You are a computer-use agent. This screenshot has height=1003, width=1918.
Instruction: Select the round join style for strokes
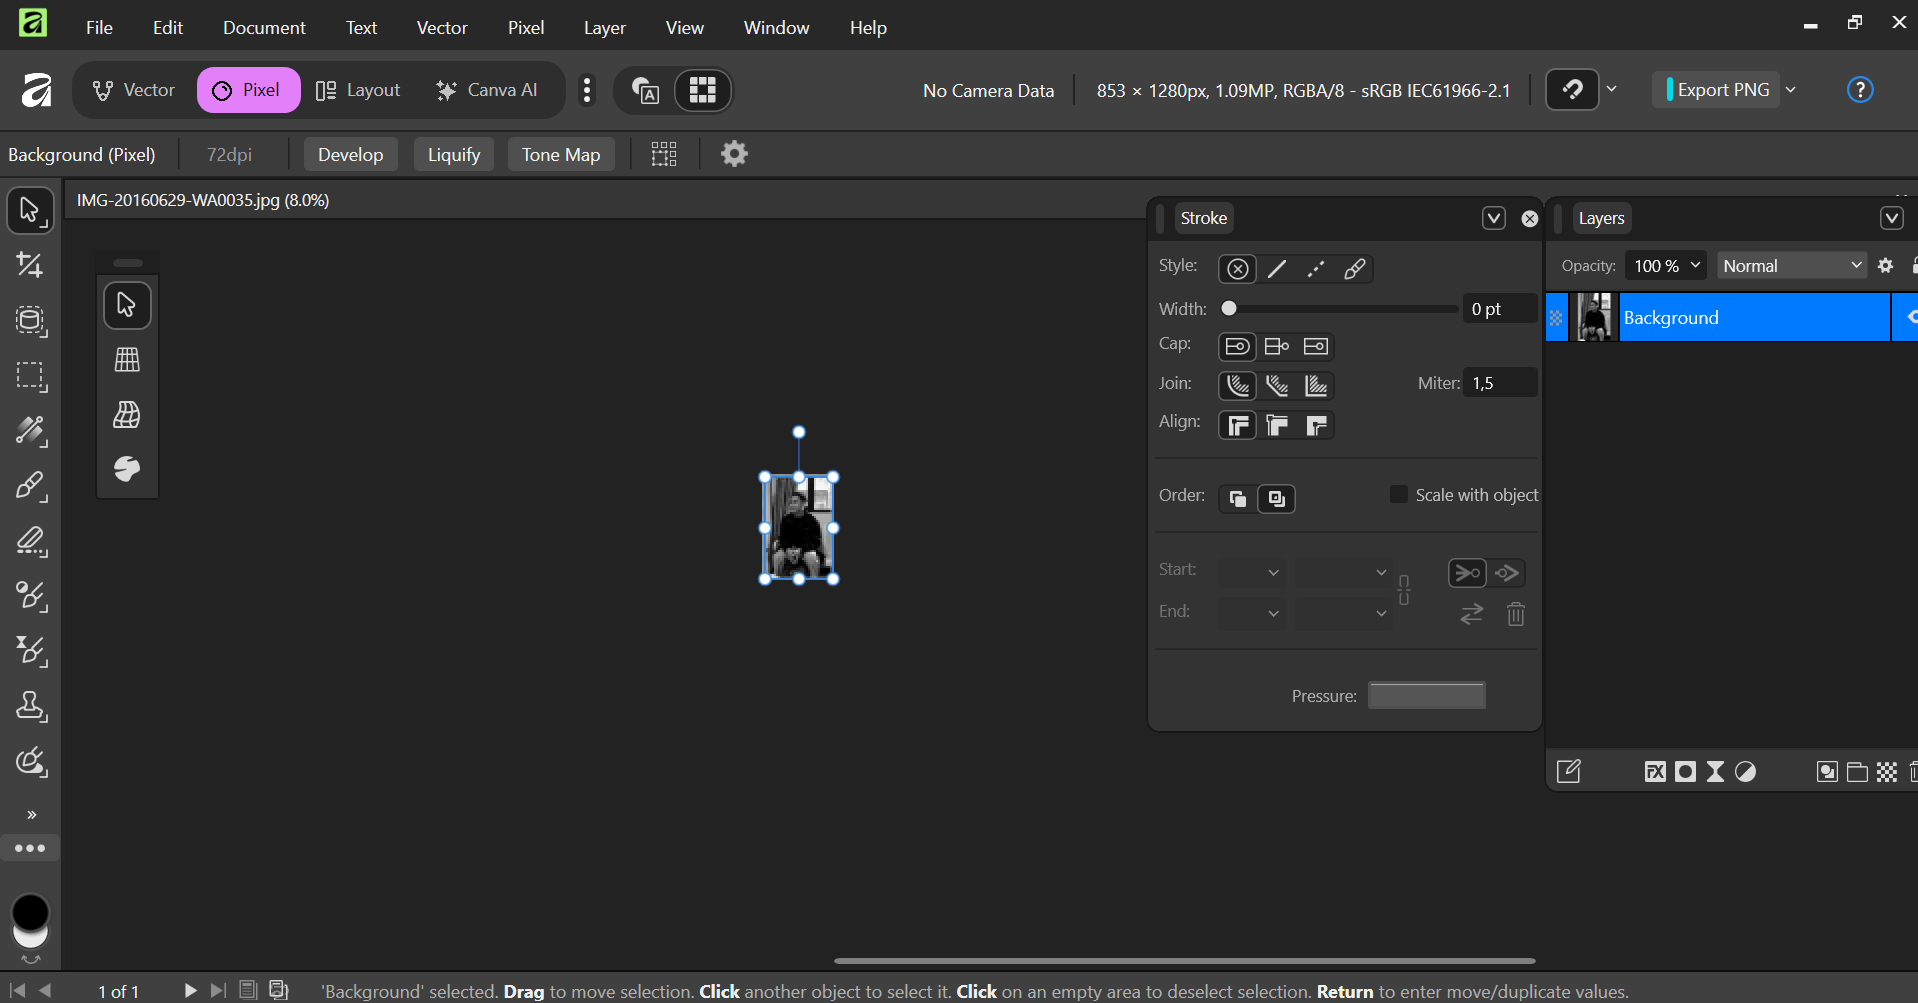(1238, 385)
